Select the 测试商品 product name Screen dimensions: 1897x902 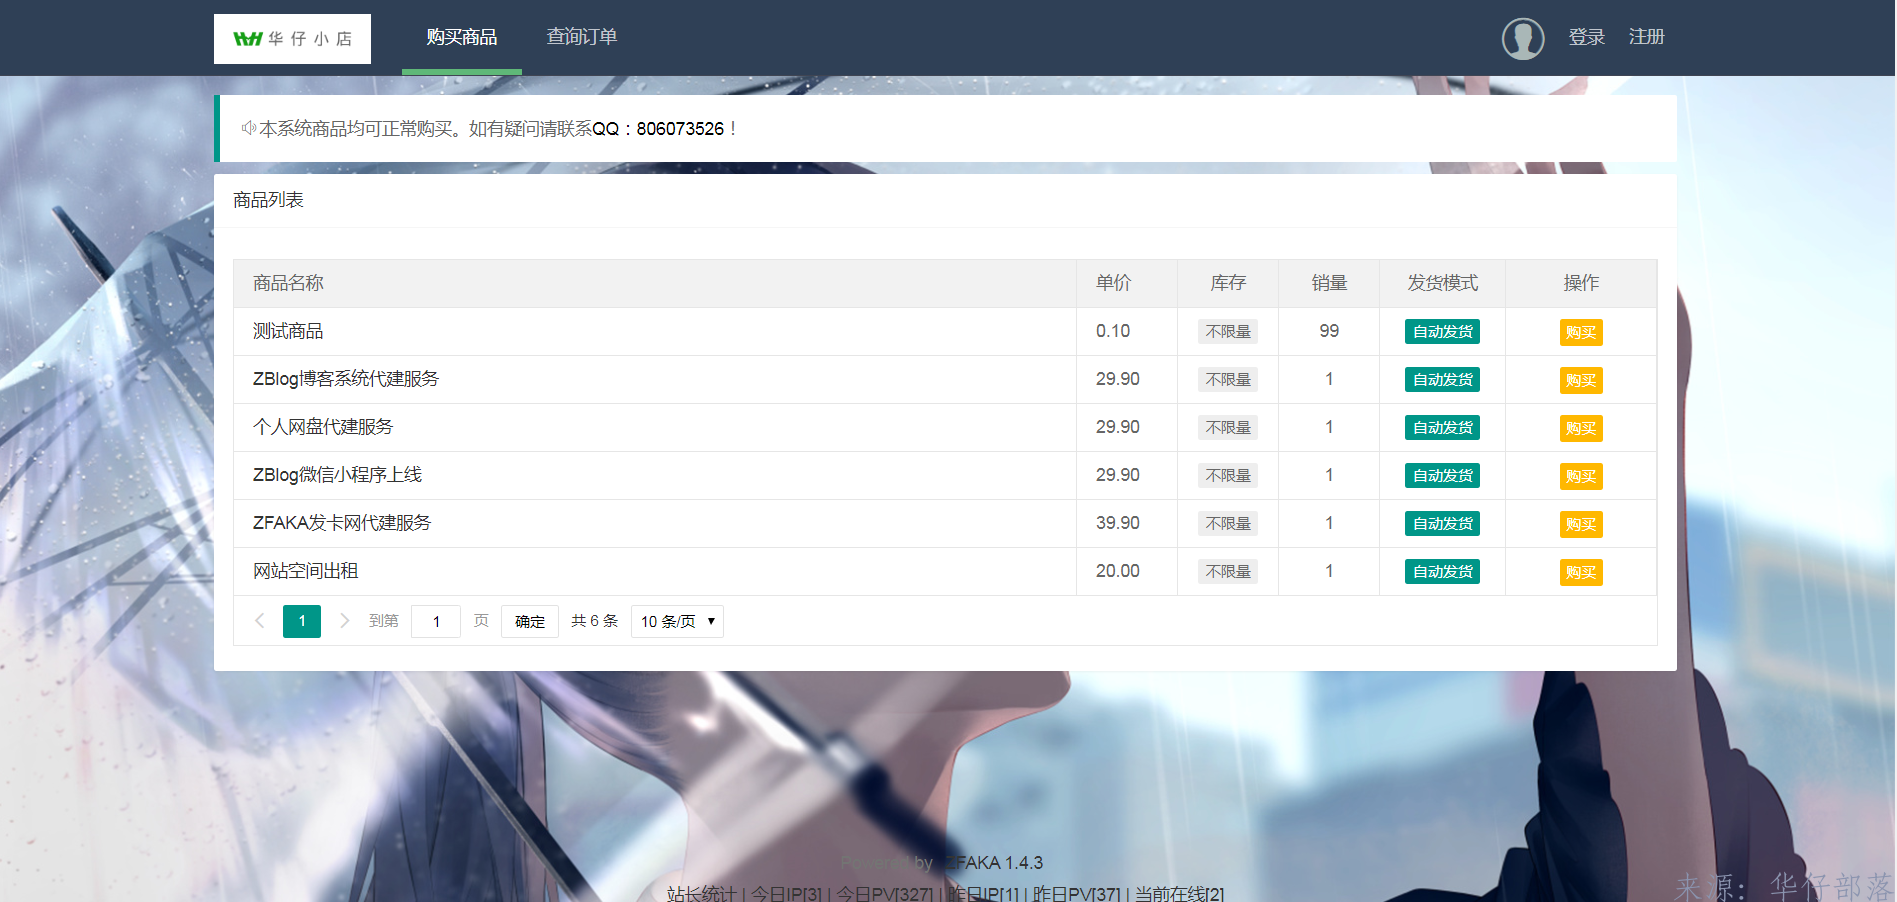(288, 331)
